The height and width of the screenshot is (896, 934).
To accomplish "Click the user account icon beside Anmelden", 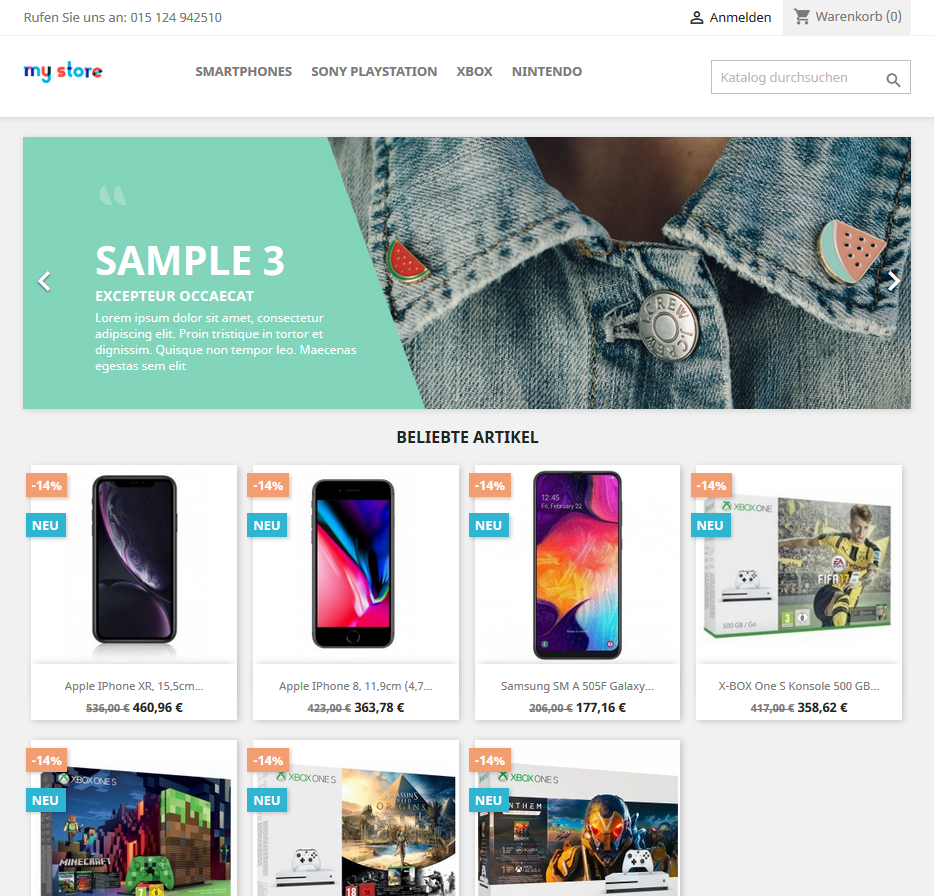I will click(696, 18).
